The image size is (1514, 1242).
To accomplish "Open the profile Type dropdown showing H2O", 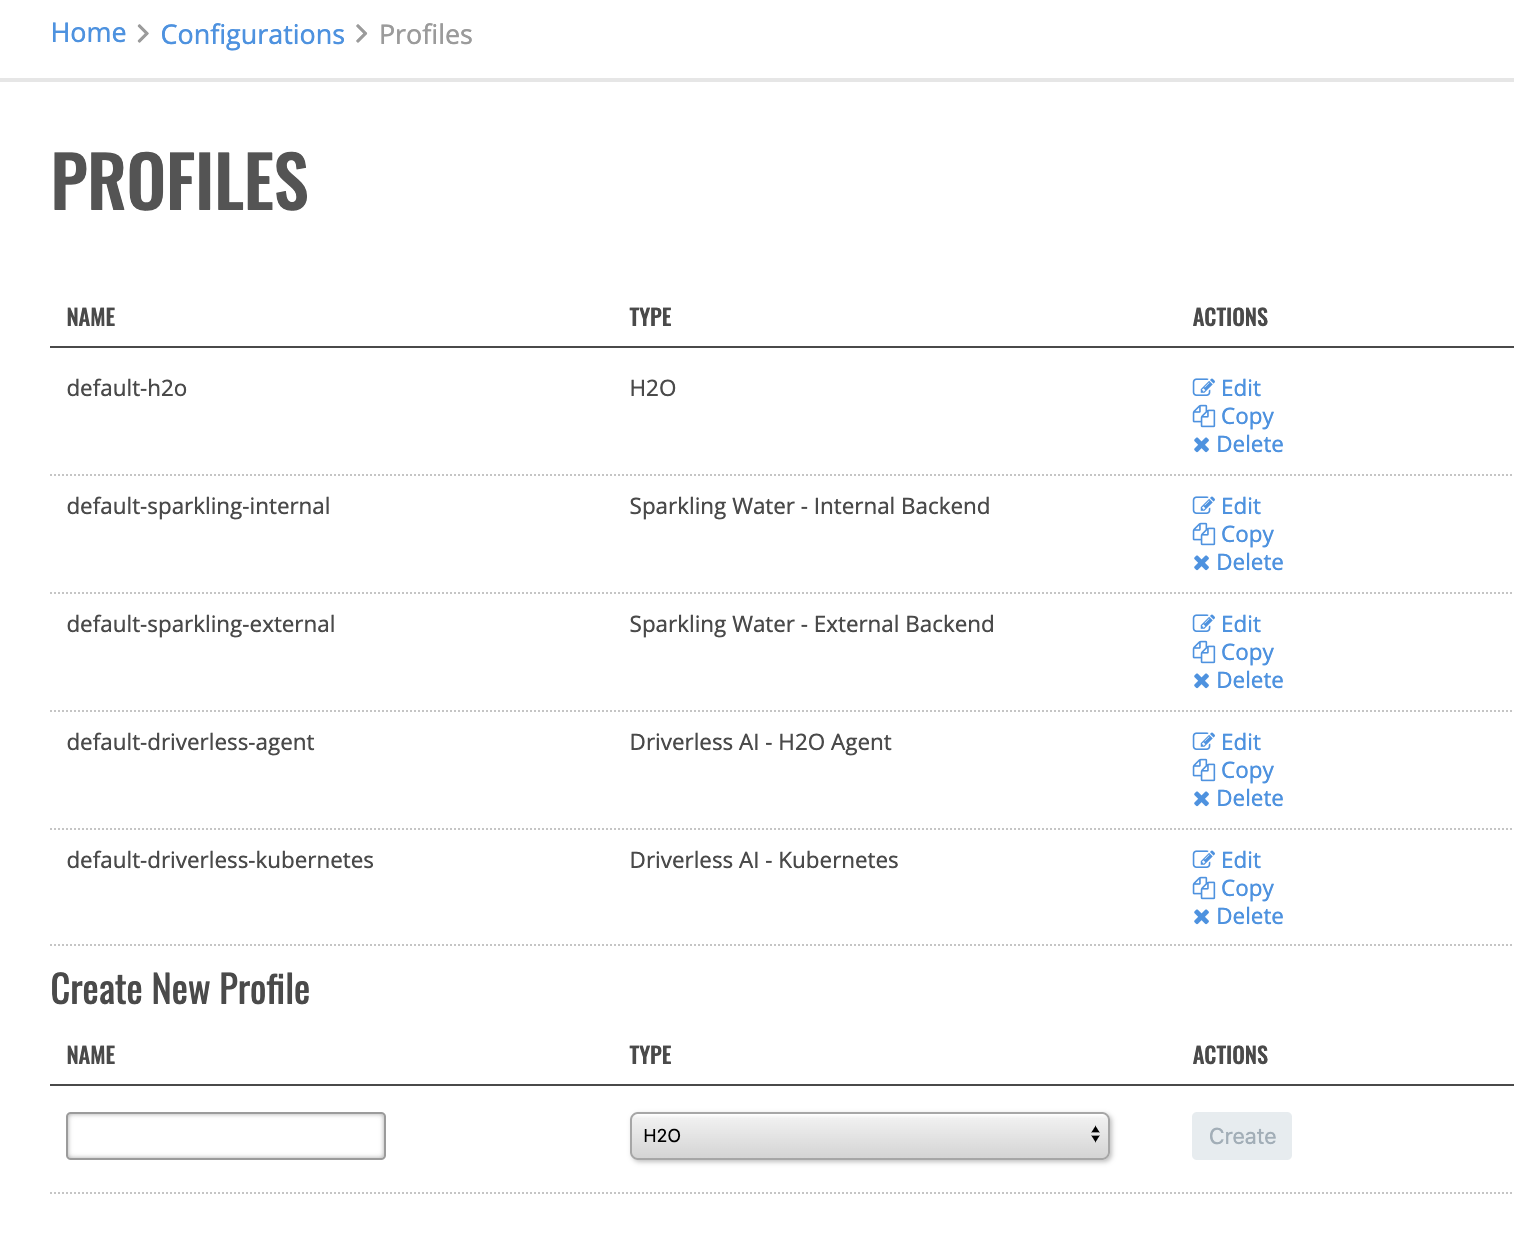I will (870, 1136).
